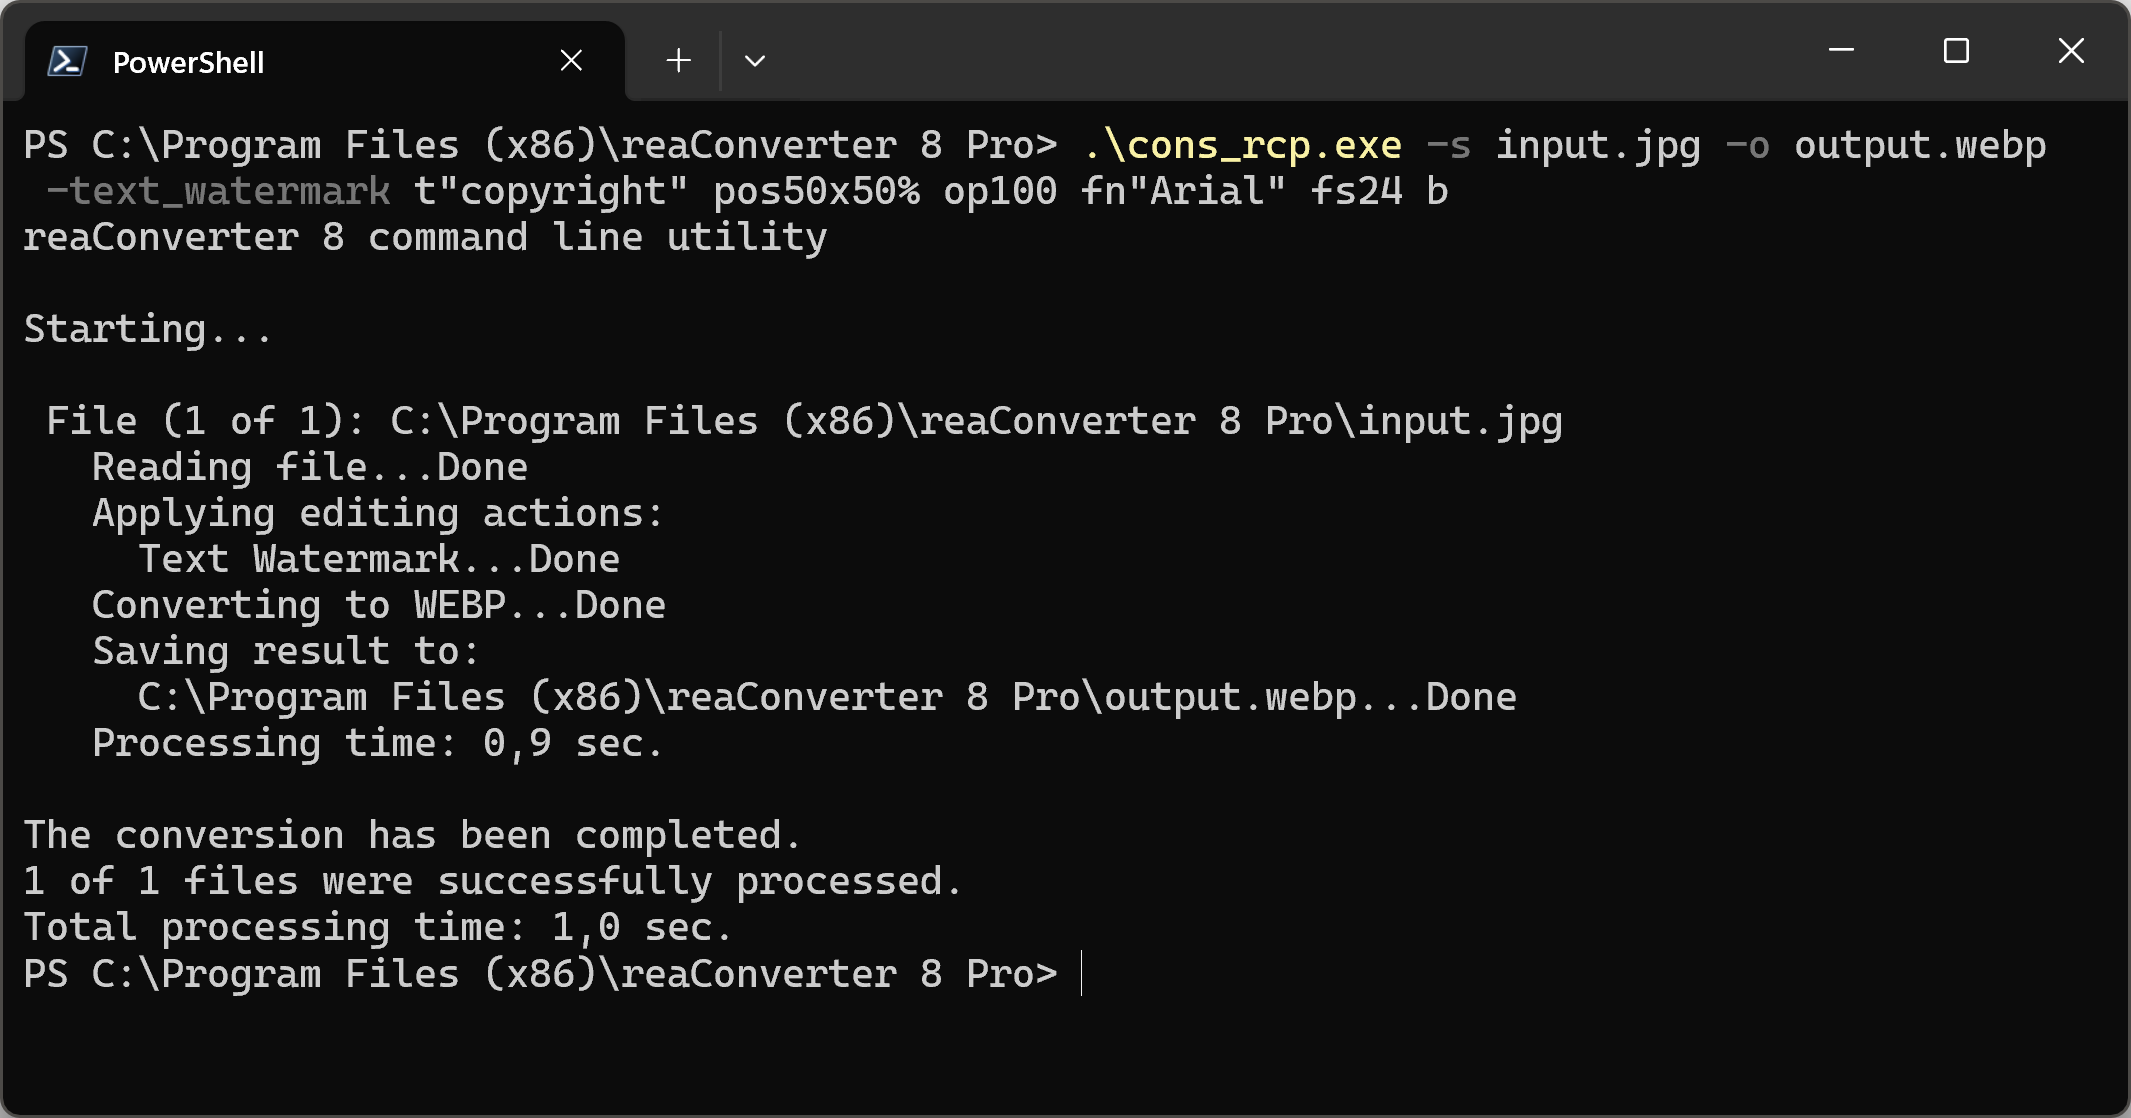This screenshot has height=1118, width=2131.
Task: Maximize the terminal window
Action: tap(1956, 50)
